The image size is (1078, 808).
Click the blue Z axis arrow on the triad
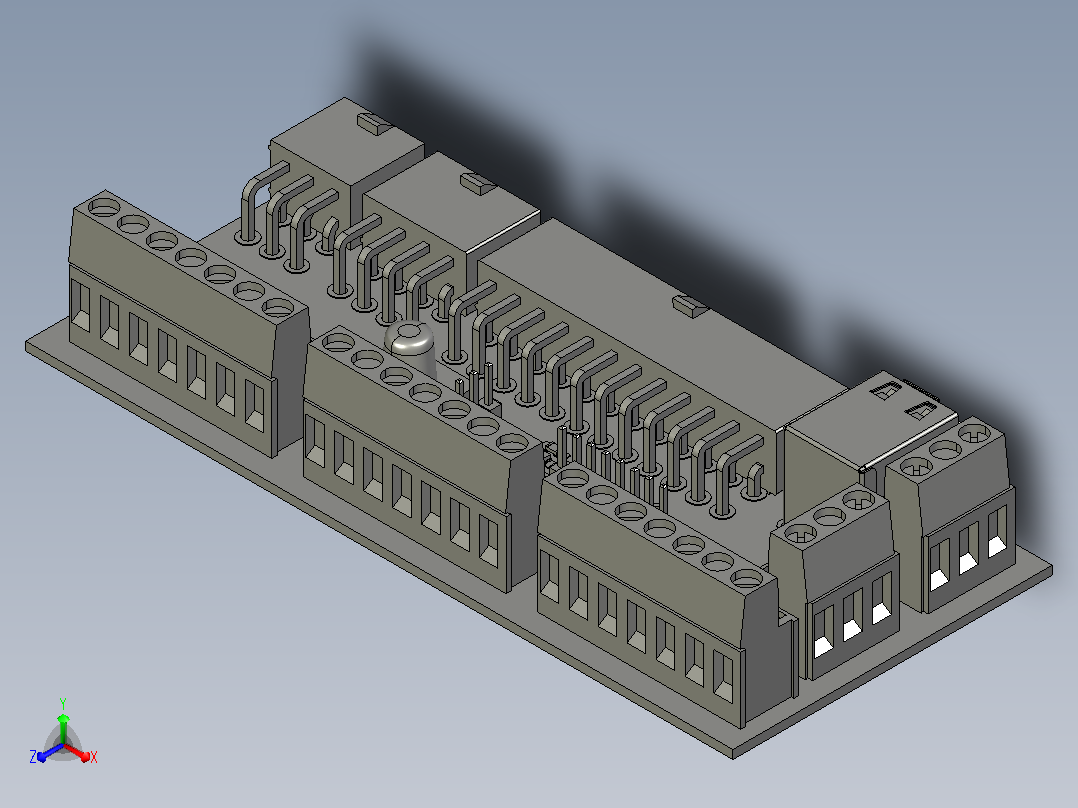[x=50, y=752]
